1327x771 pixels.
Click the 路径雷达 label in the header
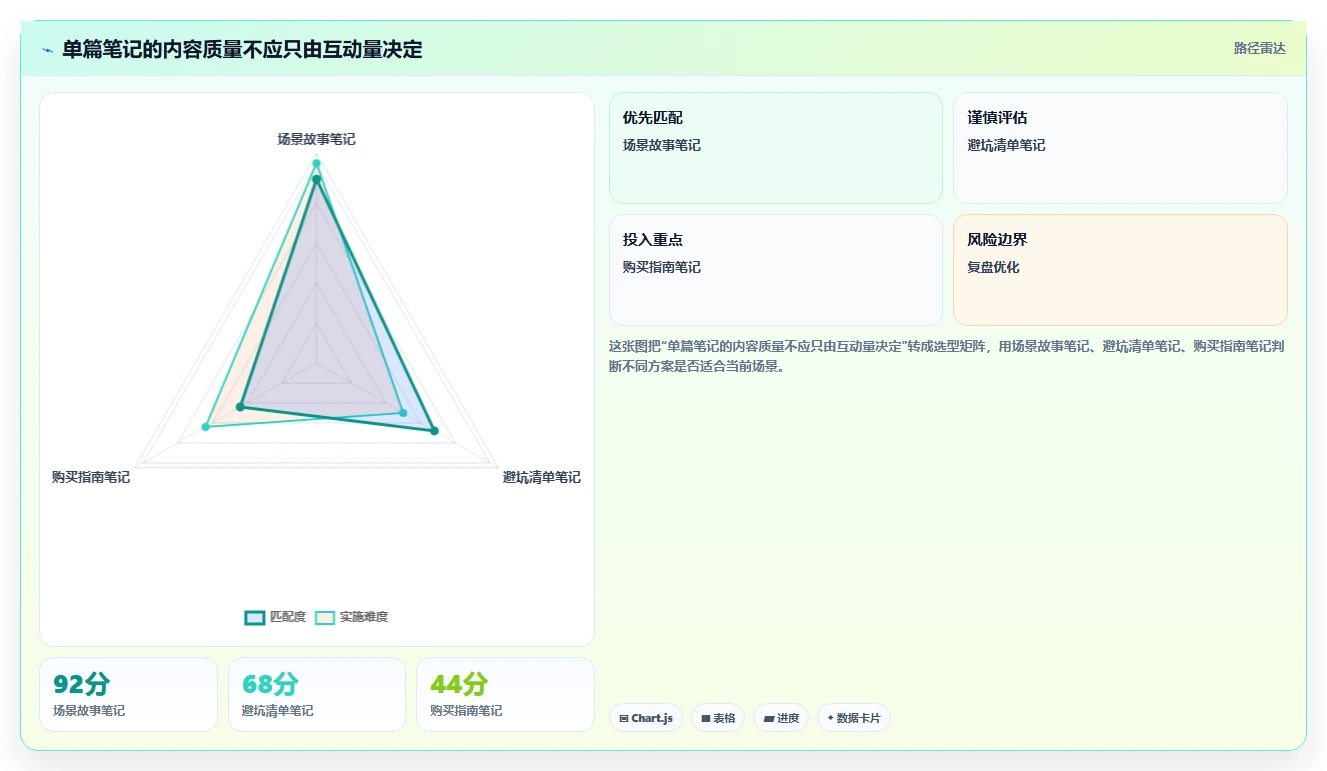tap(1259, 48)
